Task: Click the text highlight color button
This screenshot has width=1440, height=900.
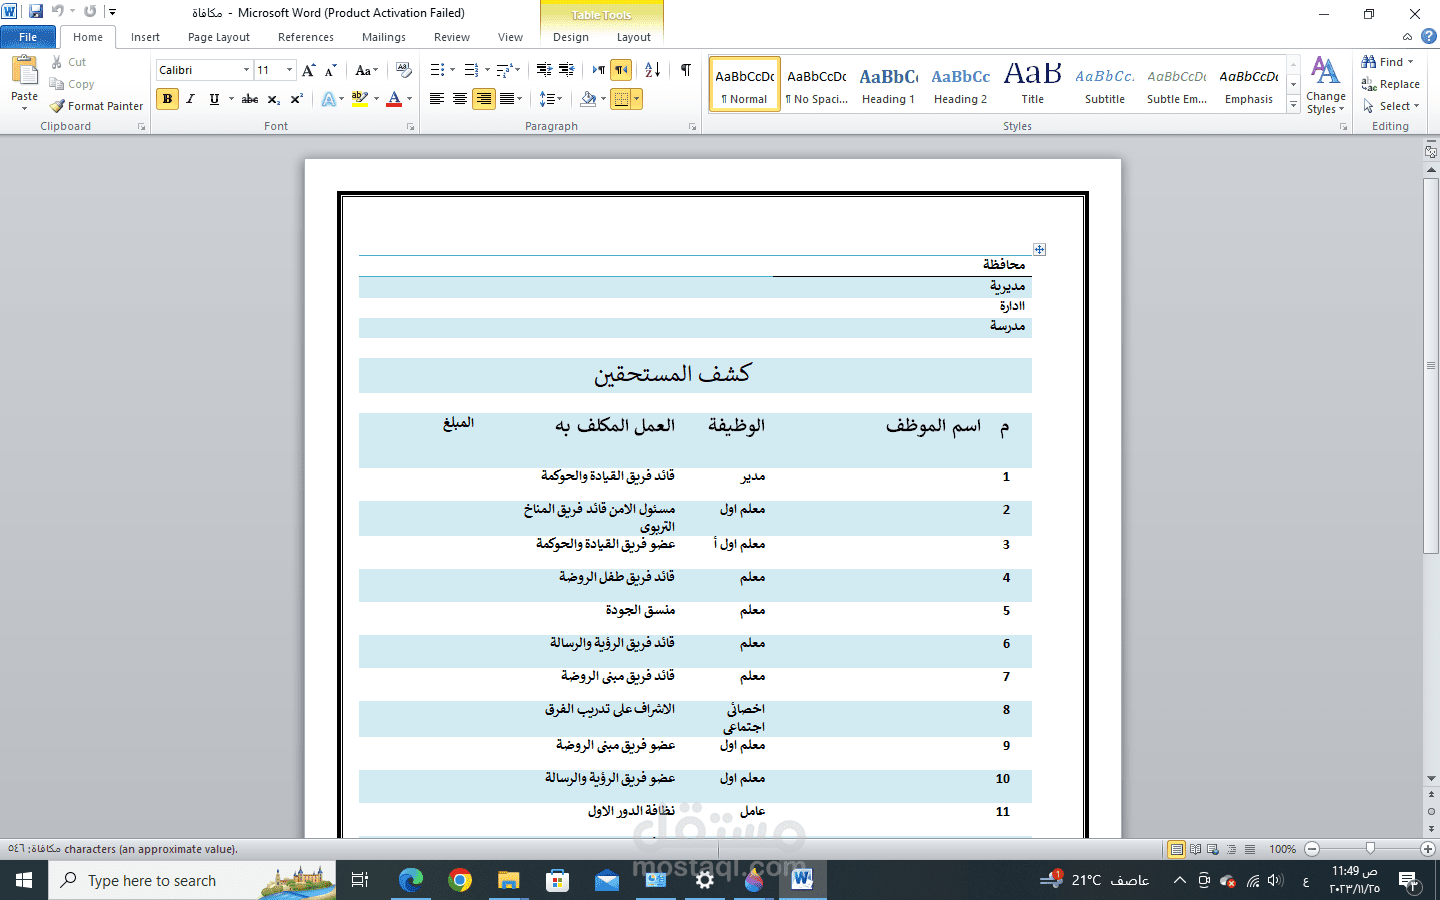Action: 360,99
